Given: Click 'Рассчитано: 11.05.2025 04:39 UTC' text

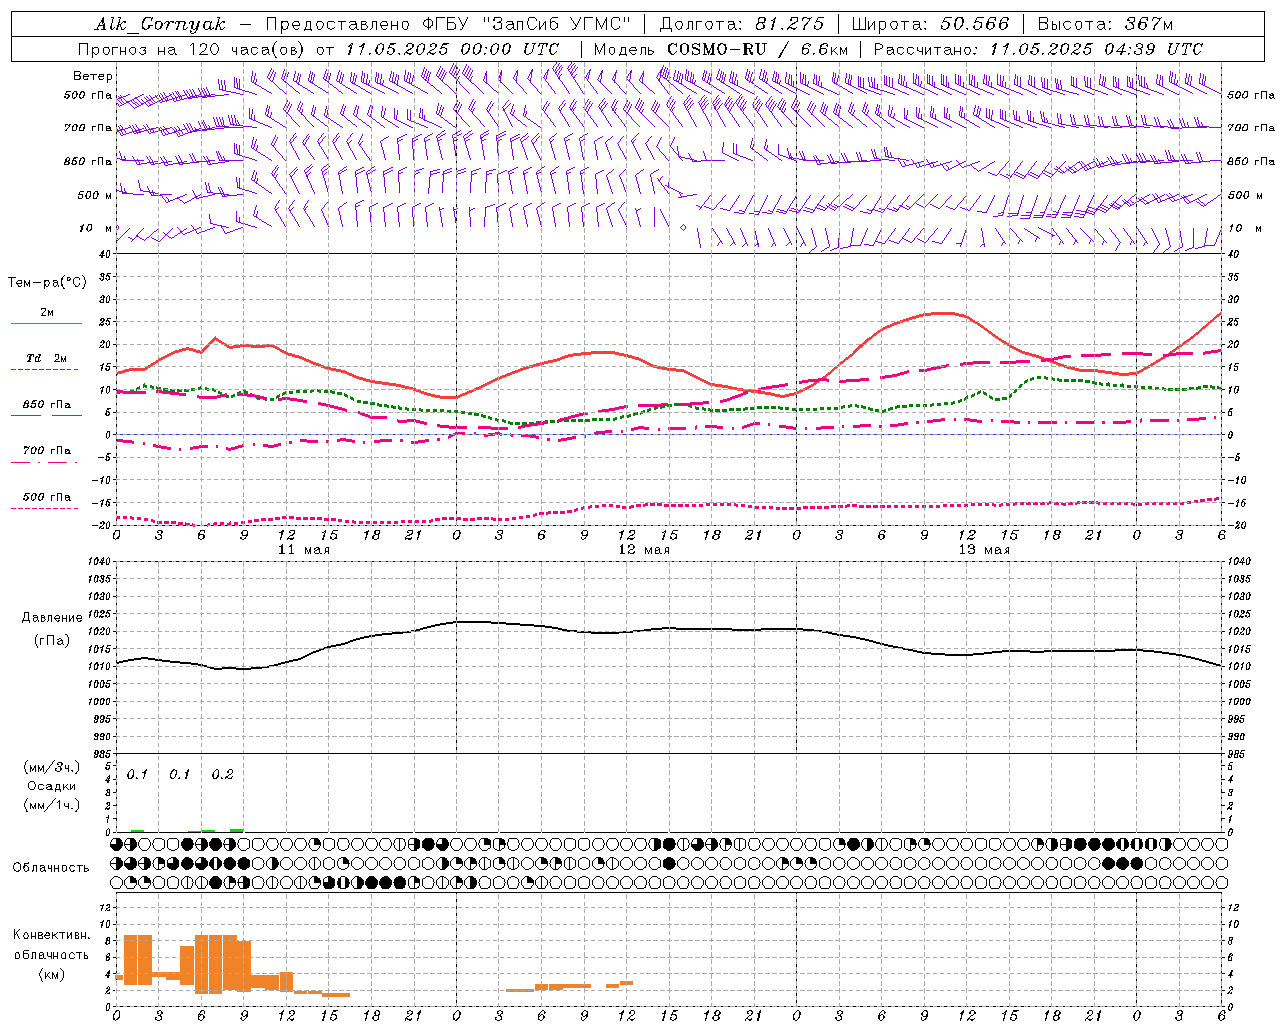Looking at the screenshot, I should (1038, 49).
